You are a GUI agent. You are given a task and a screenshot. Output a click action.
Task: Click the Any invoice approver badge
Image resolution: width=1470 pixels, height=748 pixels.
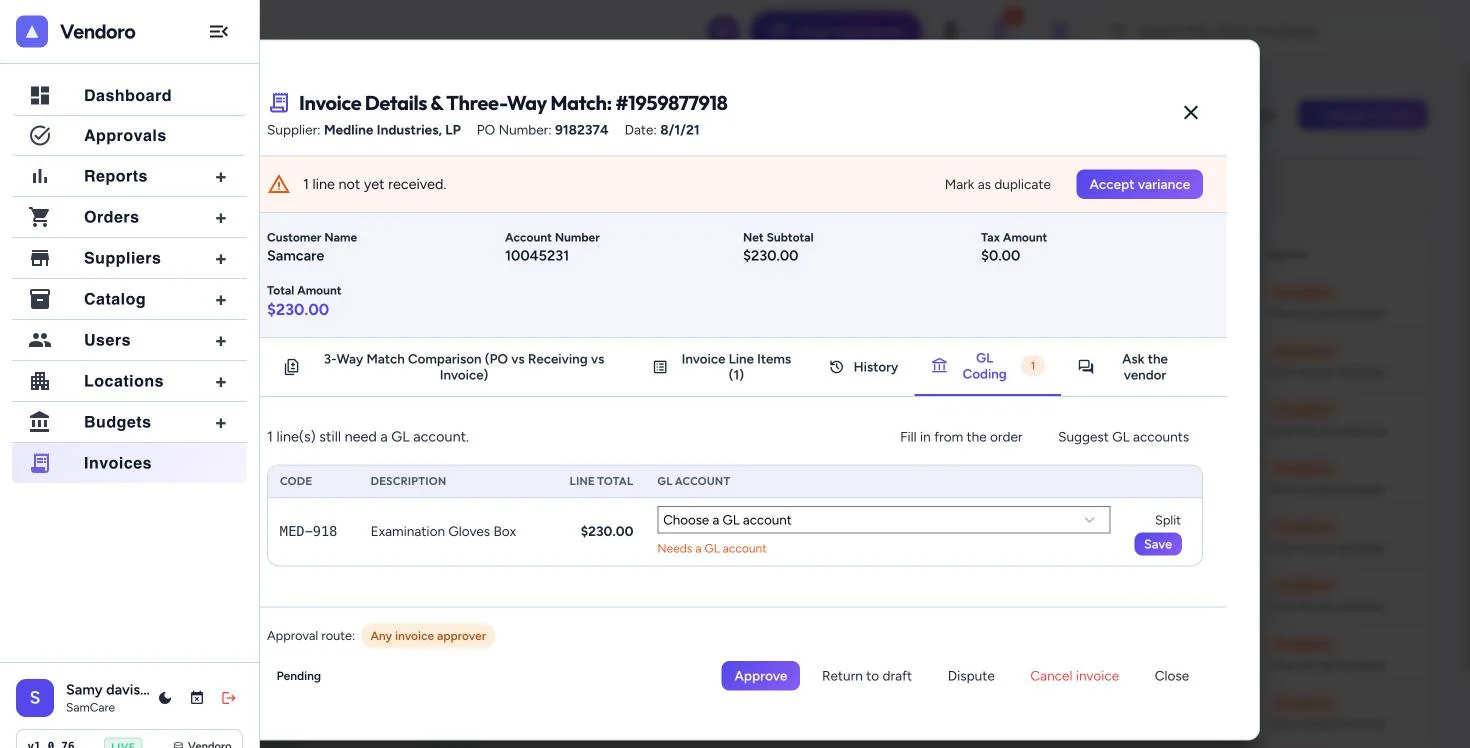428,636
